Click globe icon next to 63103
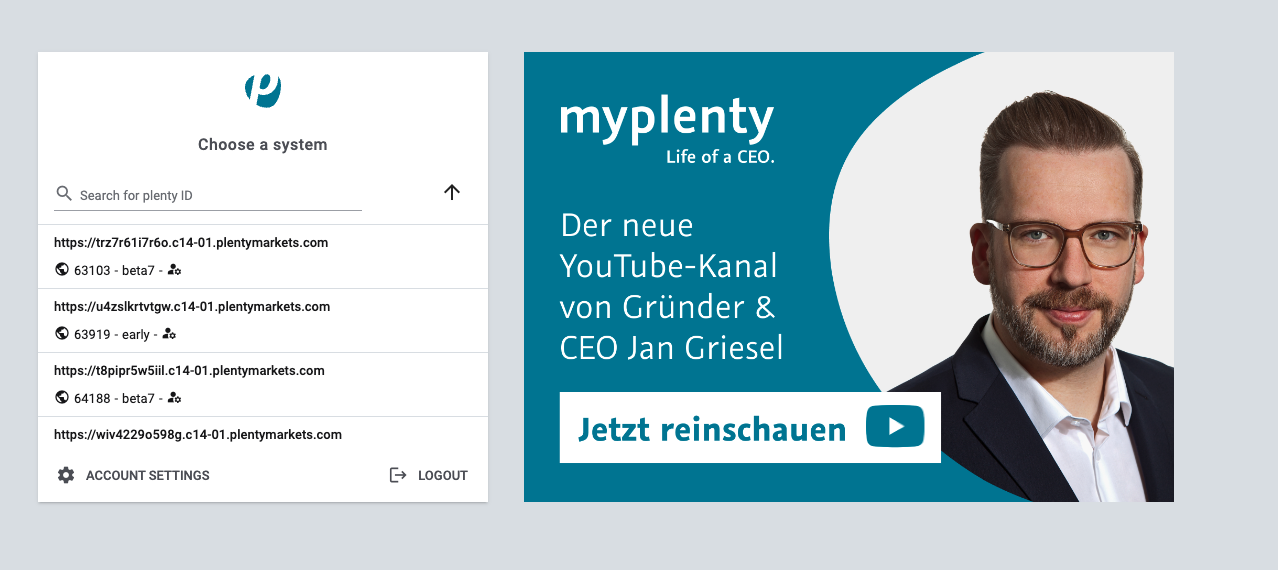Screen dimensions: 1278x570 pyautogui.click(x=62, y=270)
